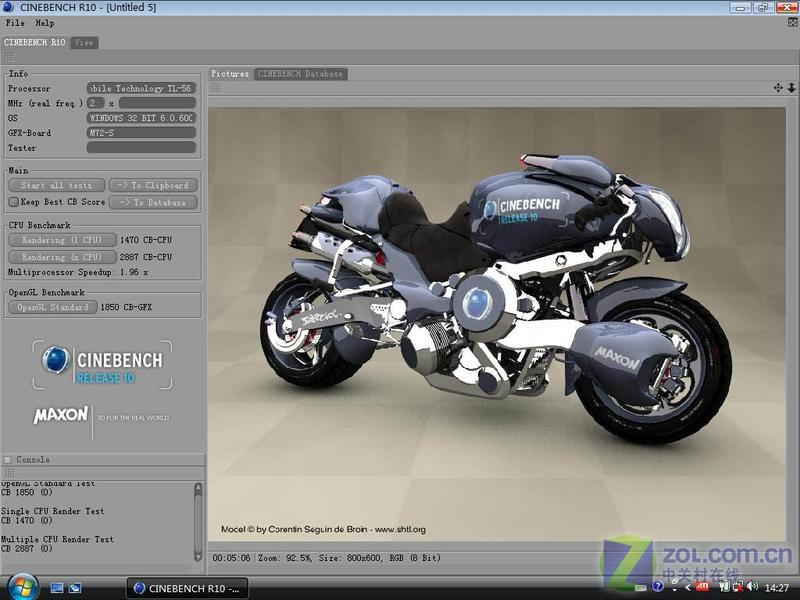Click 'Multiprocessor Speedup: 1.96 x' text
This screenshot has height=600, width=800.
78,272
